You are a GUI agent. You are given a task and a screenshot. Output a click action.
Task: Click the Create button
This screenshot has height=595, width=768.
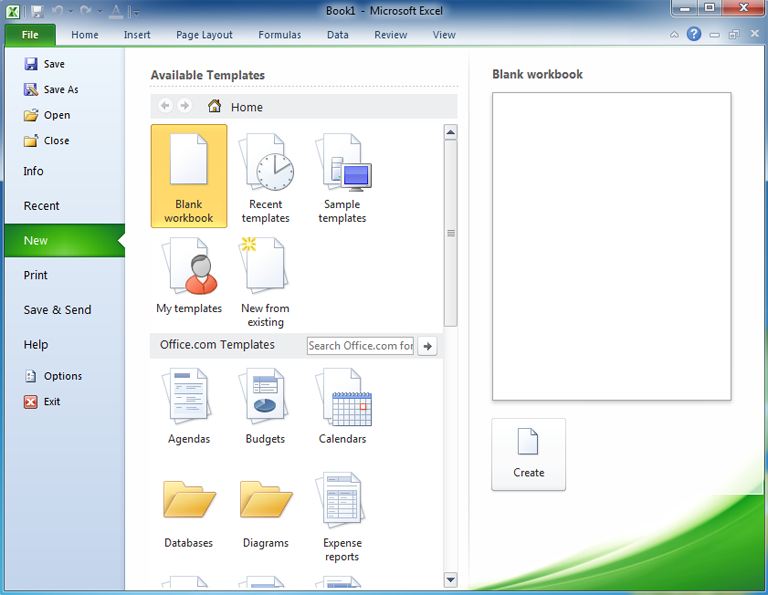pyautogui.click(x=528, y=454)
